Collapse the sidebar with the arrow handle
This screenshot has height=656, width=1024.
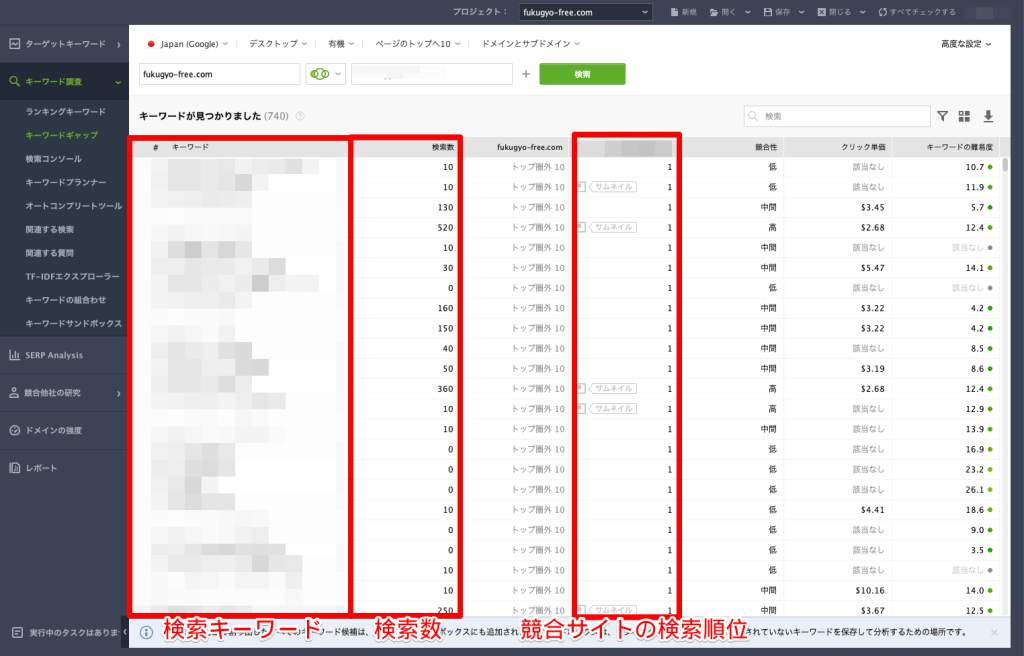point(125,632)
